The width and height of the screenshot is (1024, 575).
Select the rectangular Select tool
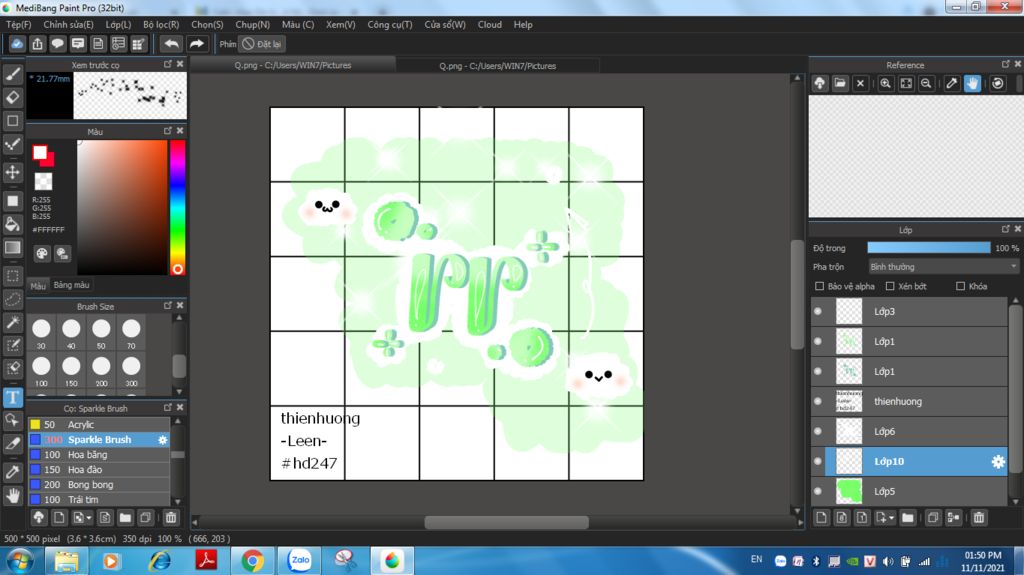pyautogui.click(x=12, y=276)
